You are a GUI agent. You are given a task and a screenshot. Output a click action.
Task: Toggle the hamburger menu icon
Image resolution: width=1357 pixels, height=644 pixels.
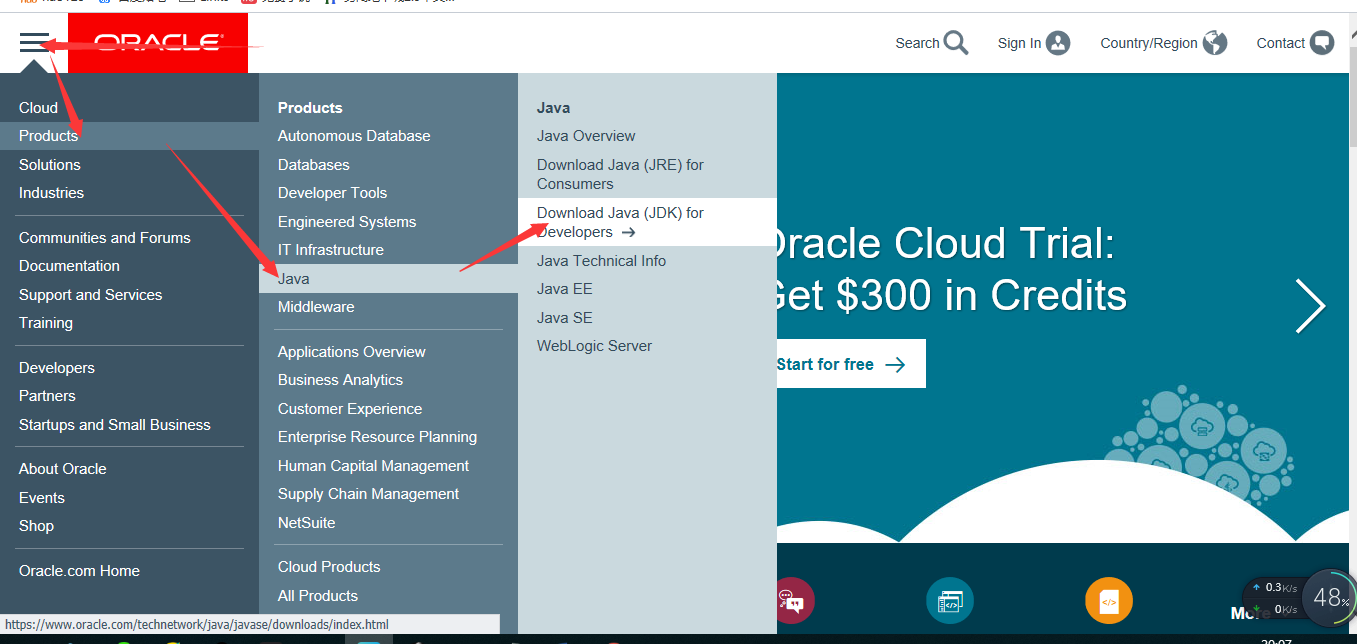pos(34,42)
